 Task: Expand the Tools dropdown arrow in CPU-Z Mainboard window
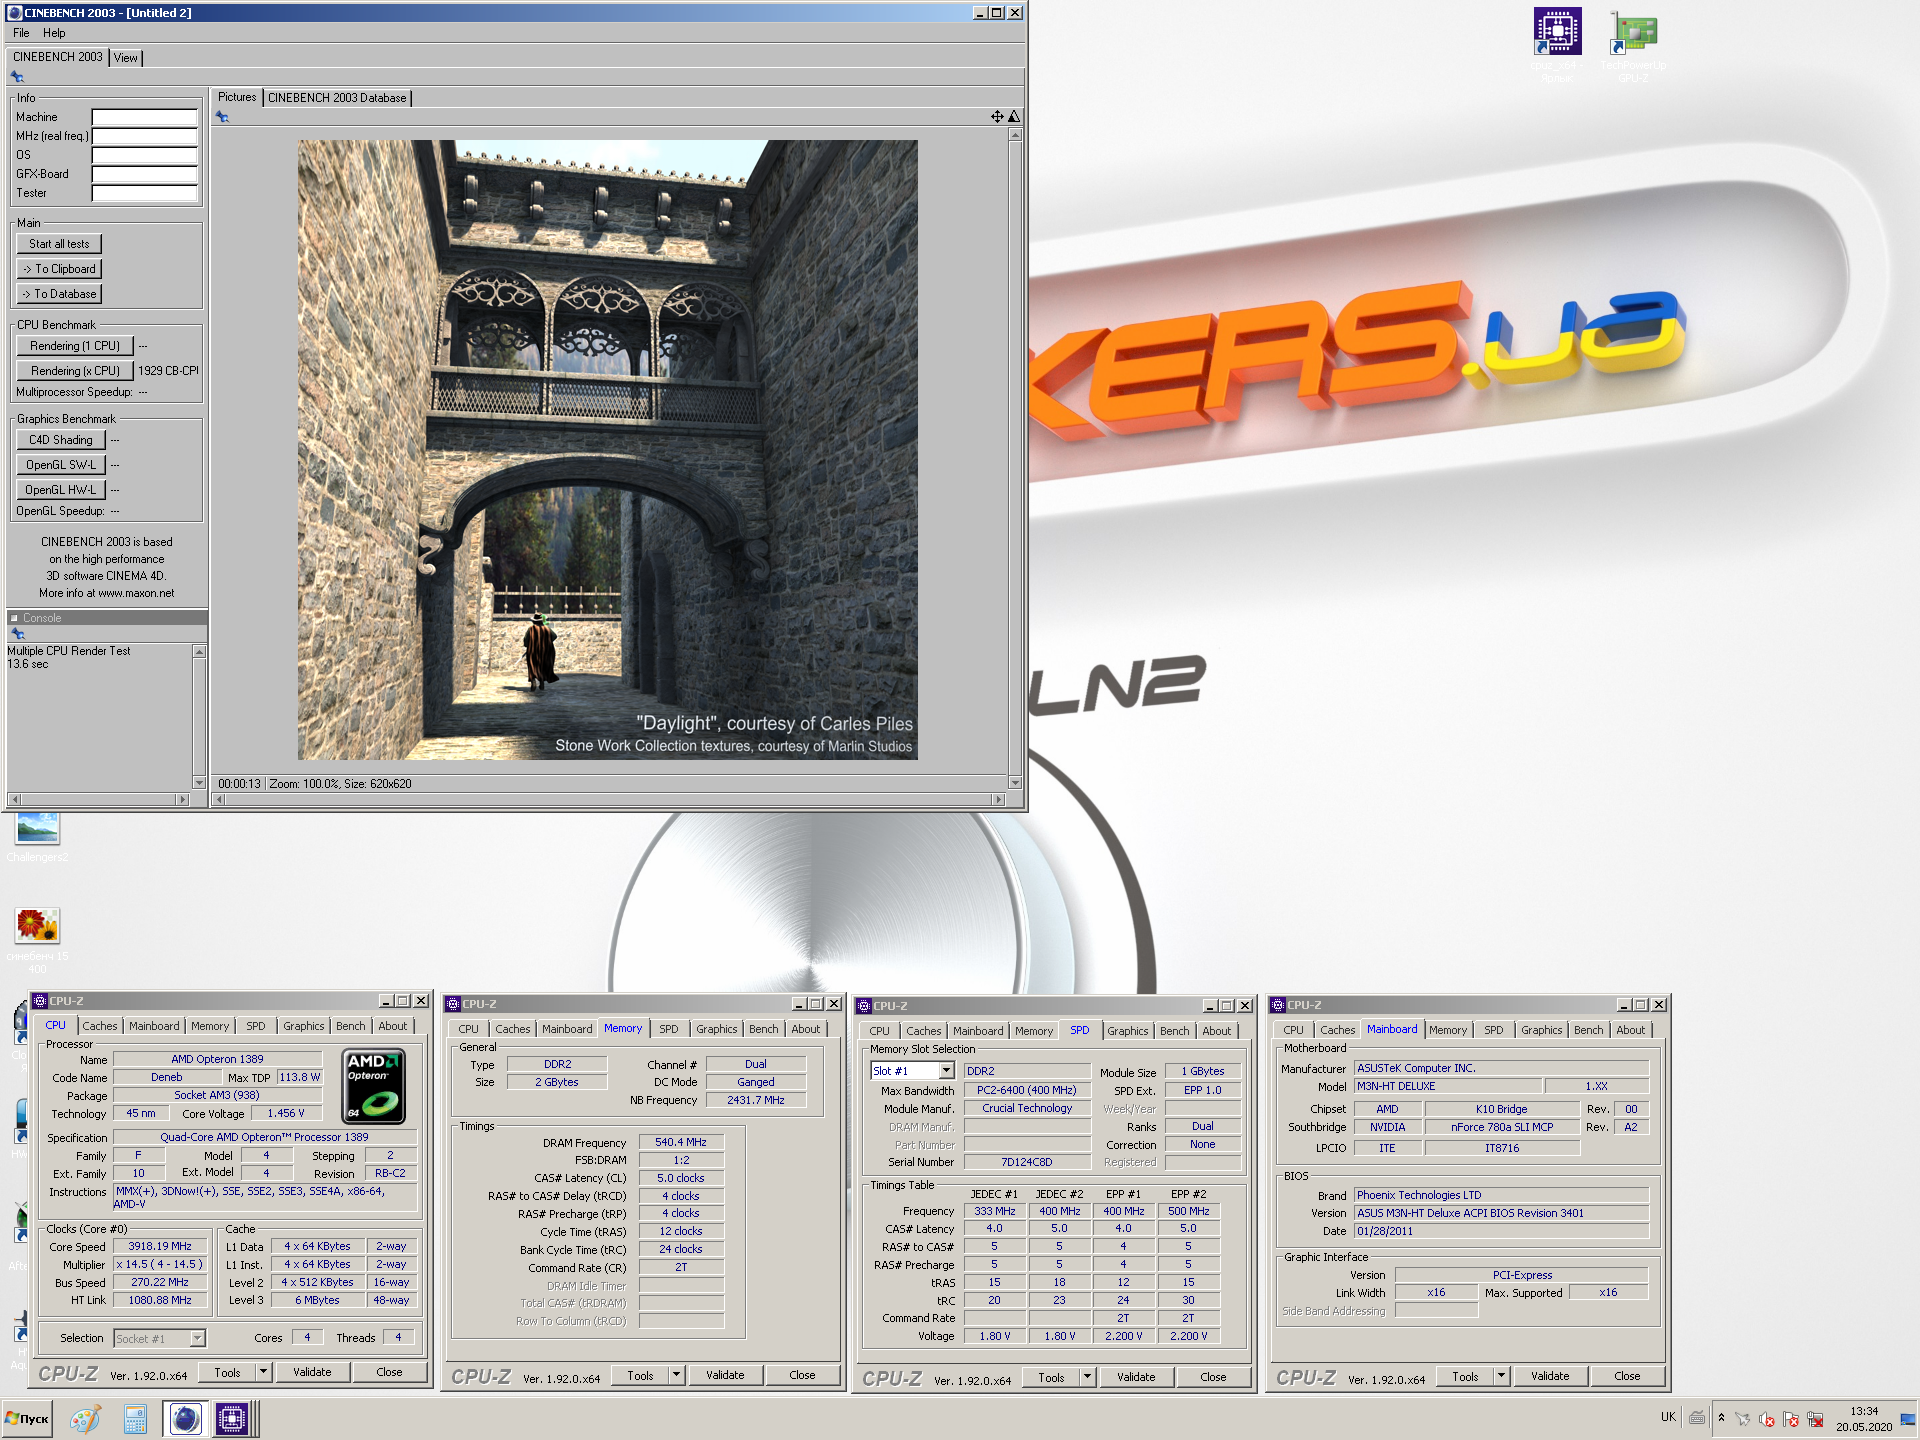point(1502,1376)
